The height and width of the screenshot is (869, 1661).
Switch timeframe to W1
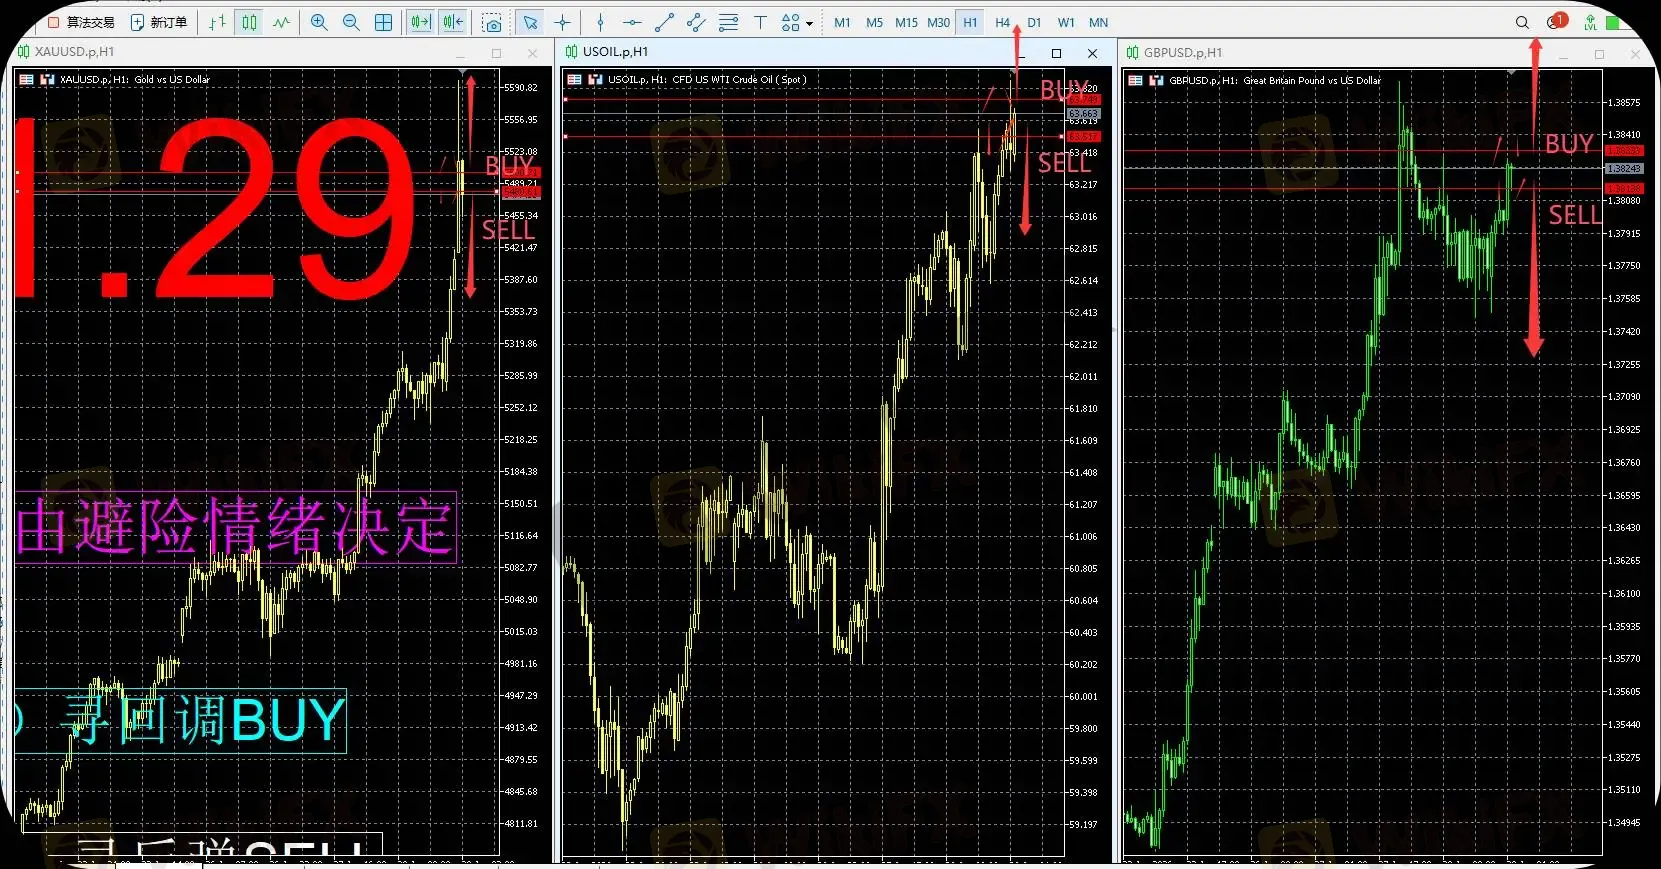pyautogui.click(x=1066, y=22)
